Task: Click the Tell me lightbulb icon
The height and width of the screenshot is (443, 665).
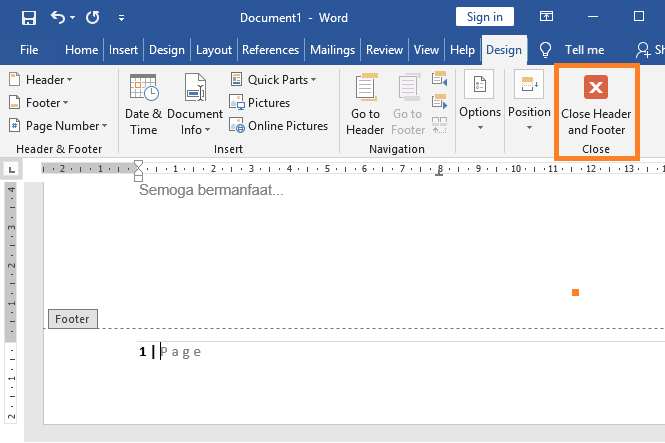Action: click(545, 50)
